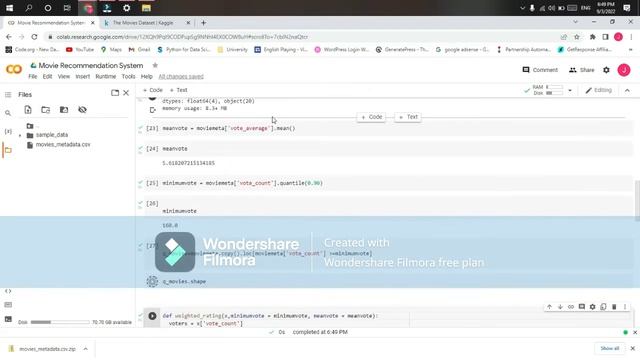This screenshot has height=360, width=640.
Task: Open Task View on taskbar
Action: [x=67, y=8]
